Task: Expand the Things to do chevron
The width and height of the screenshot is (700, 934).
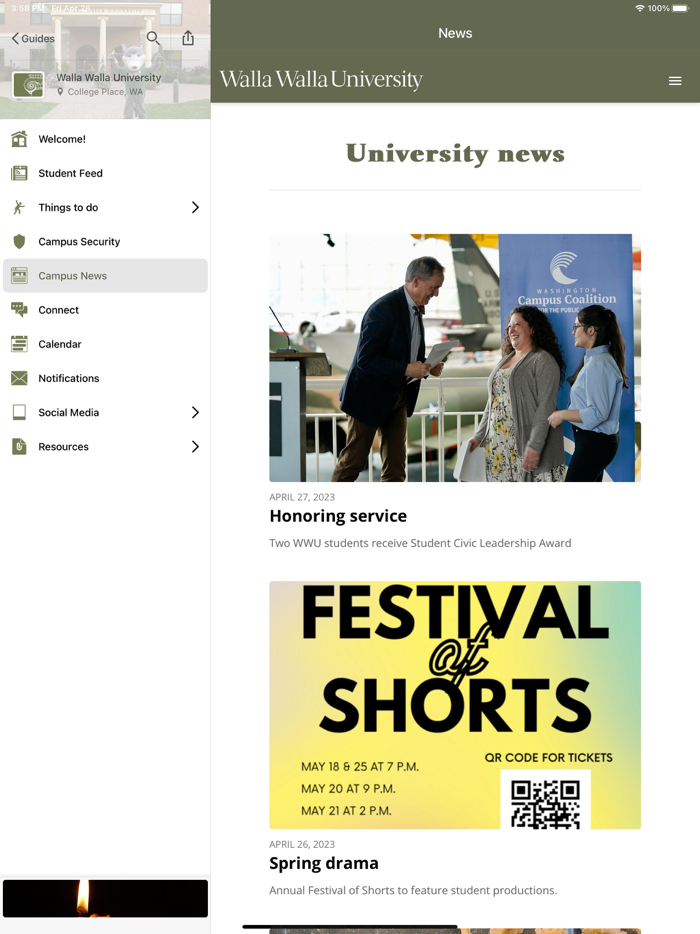Action: 195,207
